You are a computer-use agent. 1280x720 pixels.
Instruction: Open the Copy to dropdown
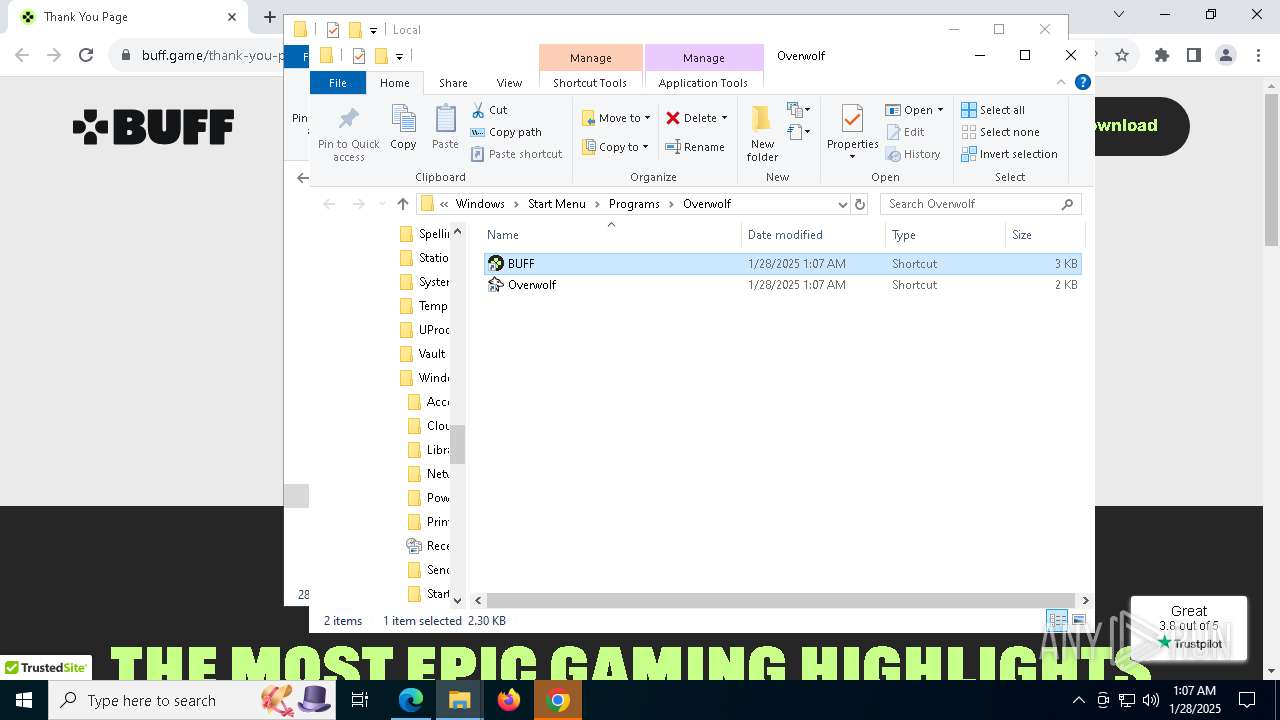coord(615,147)
